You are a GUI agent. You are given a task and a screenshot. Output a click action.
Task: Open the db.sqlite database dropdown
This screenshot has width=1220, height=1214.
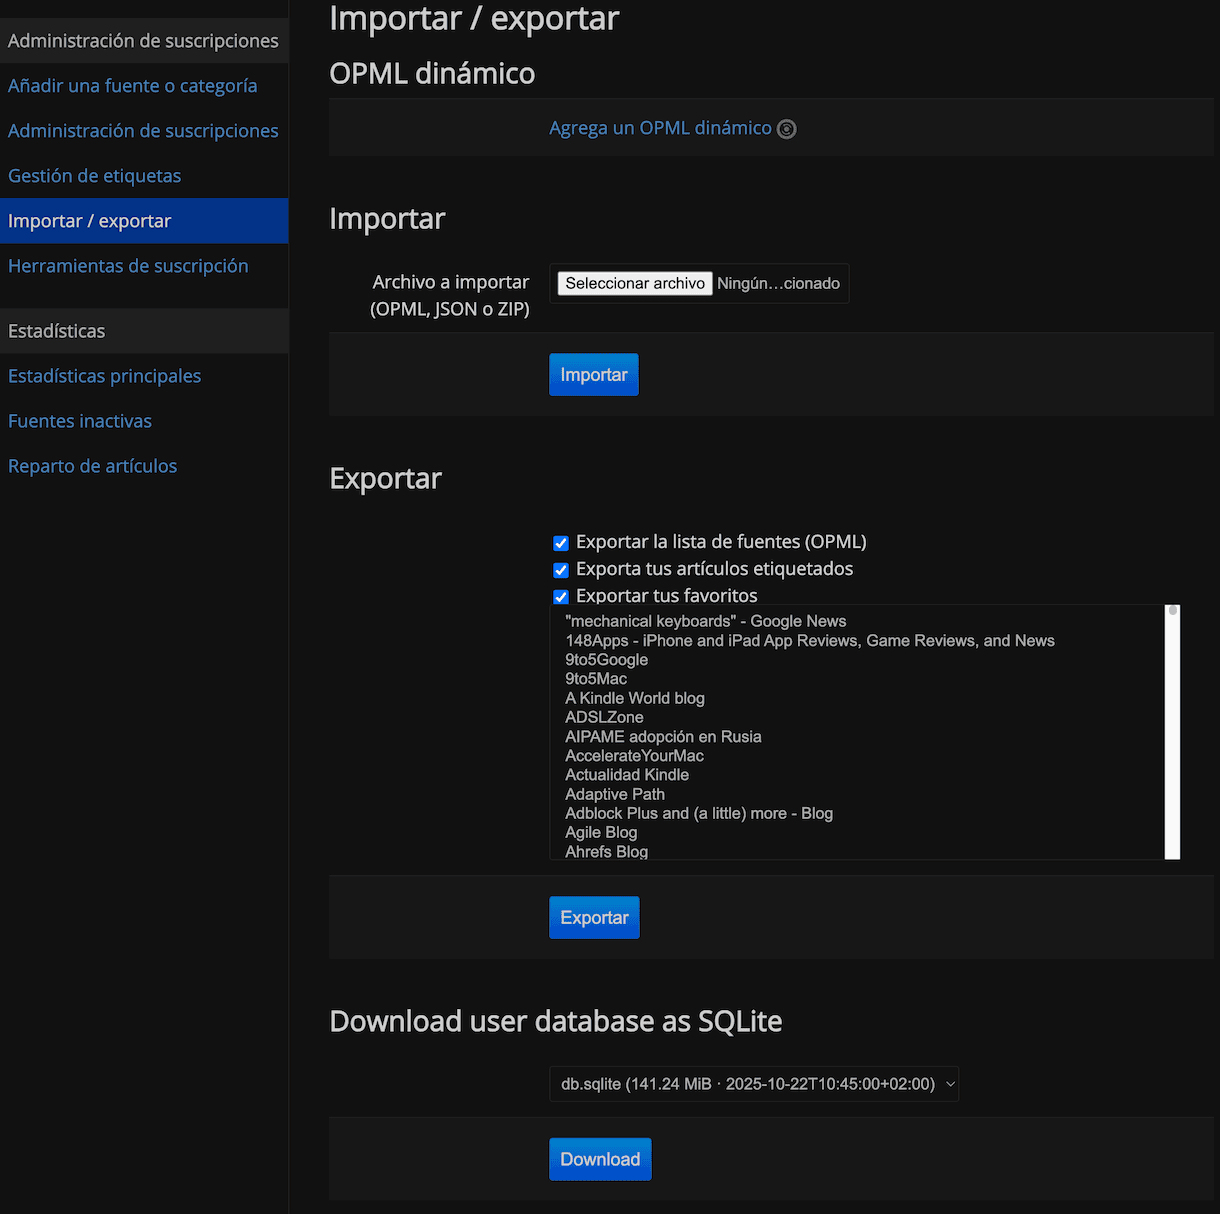click(x=753, y=1084)
